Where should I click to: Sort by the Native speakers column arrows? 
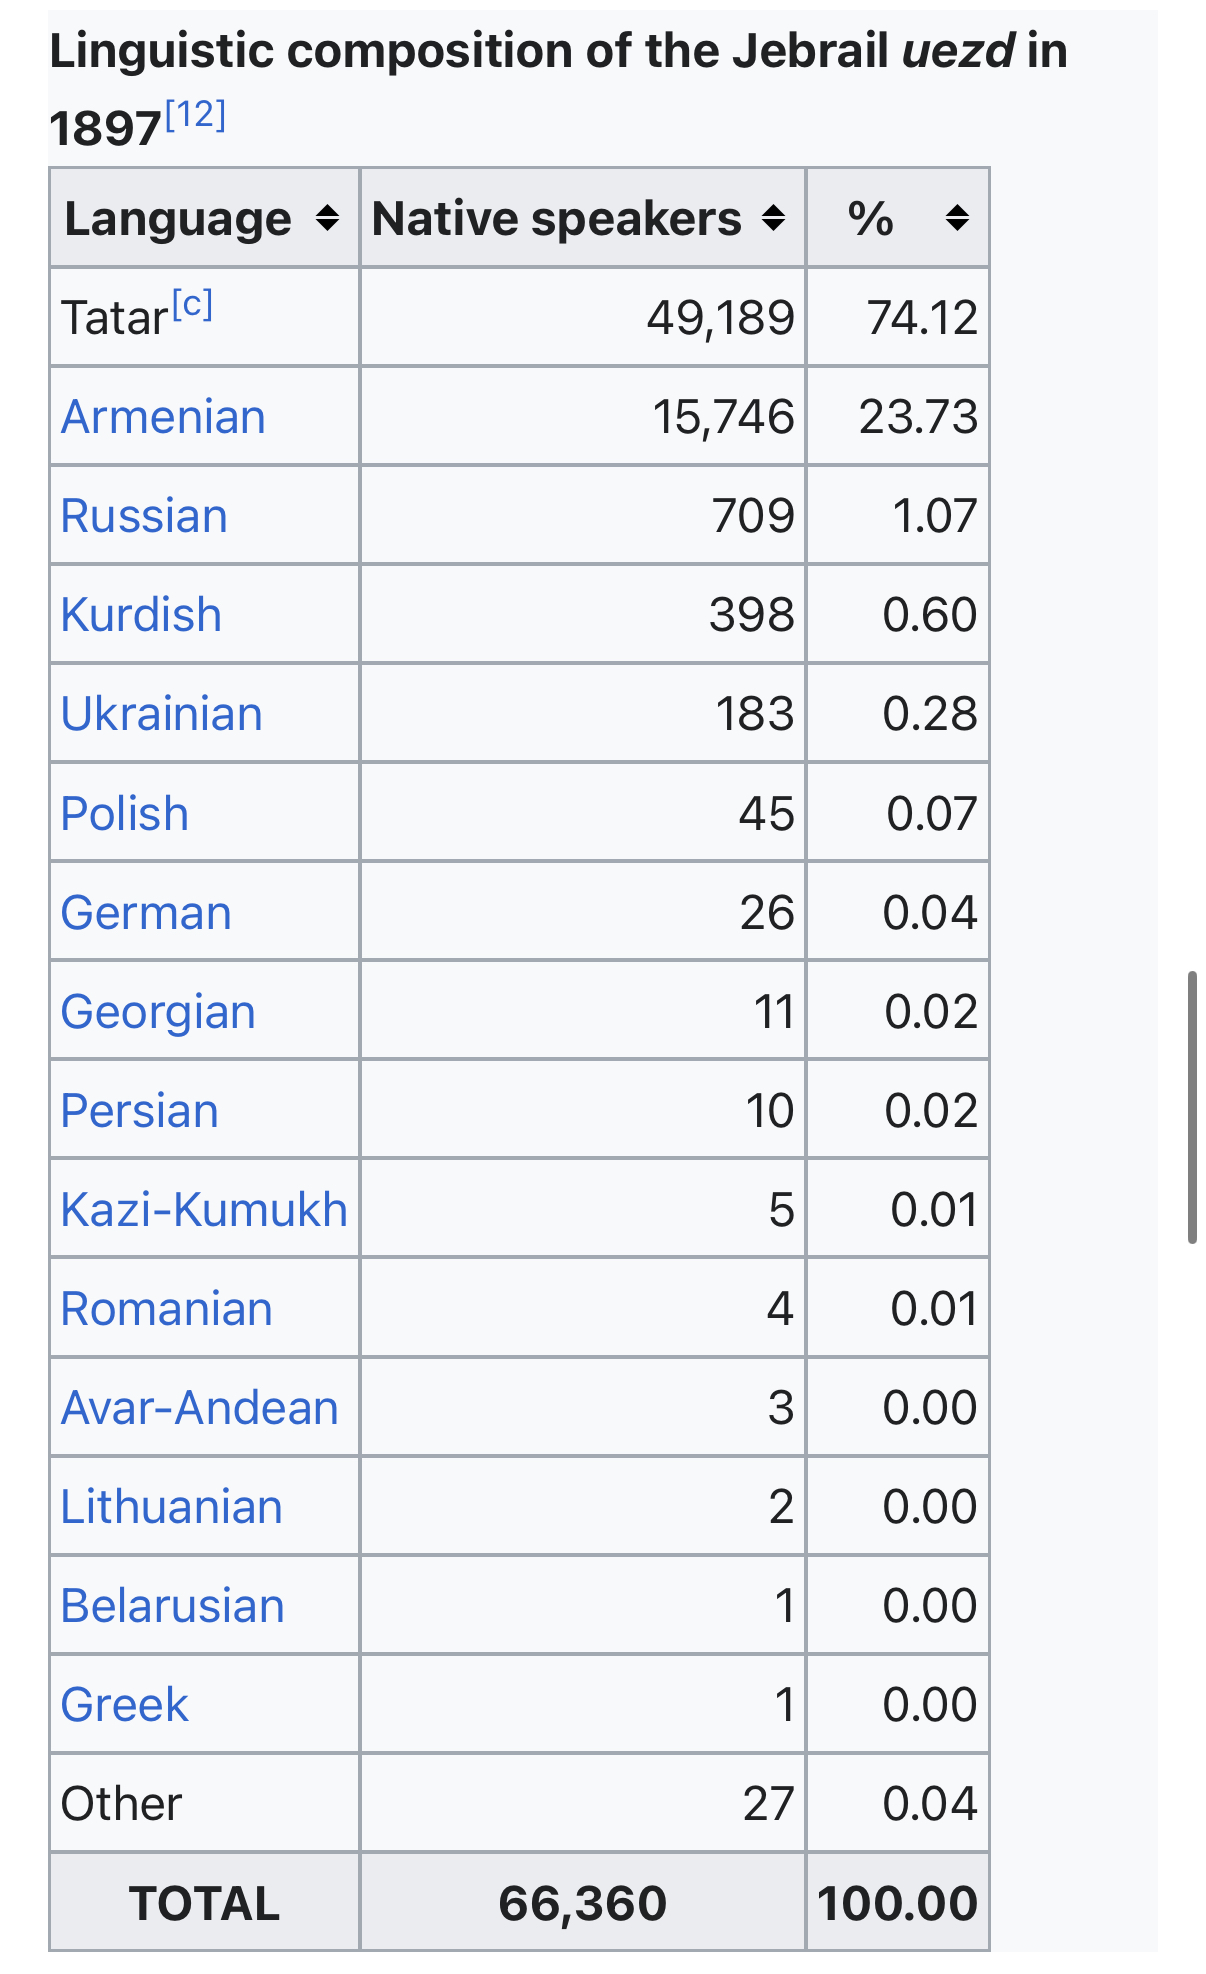[773, 218]
